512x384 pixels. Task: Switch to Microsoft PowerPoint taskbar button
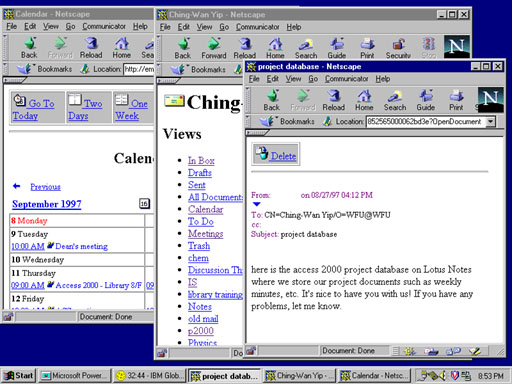click(75, 376)
